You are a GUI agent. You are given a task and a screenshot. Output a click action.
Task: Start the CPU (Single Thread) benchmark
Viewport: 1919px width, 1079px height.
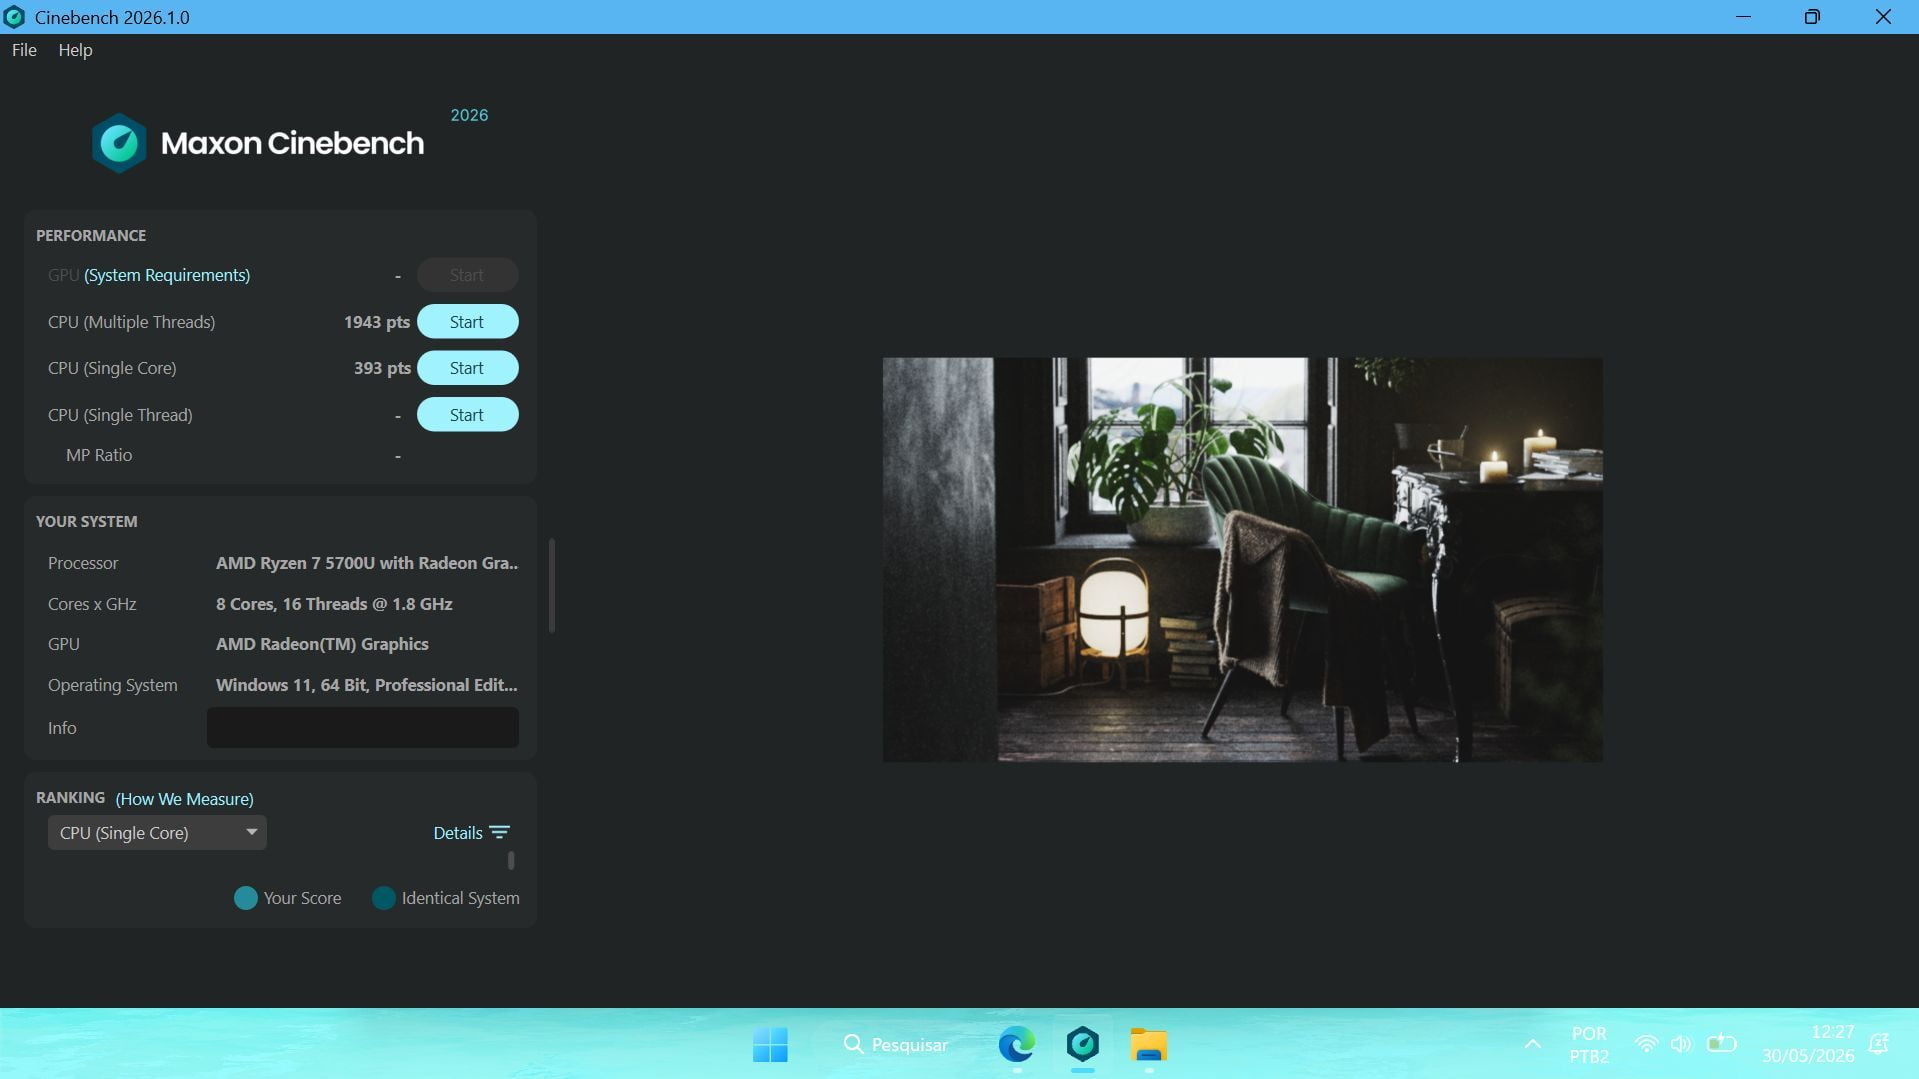[x=467, y=415]
